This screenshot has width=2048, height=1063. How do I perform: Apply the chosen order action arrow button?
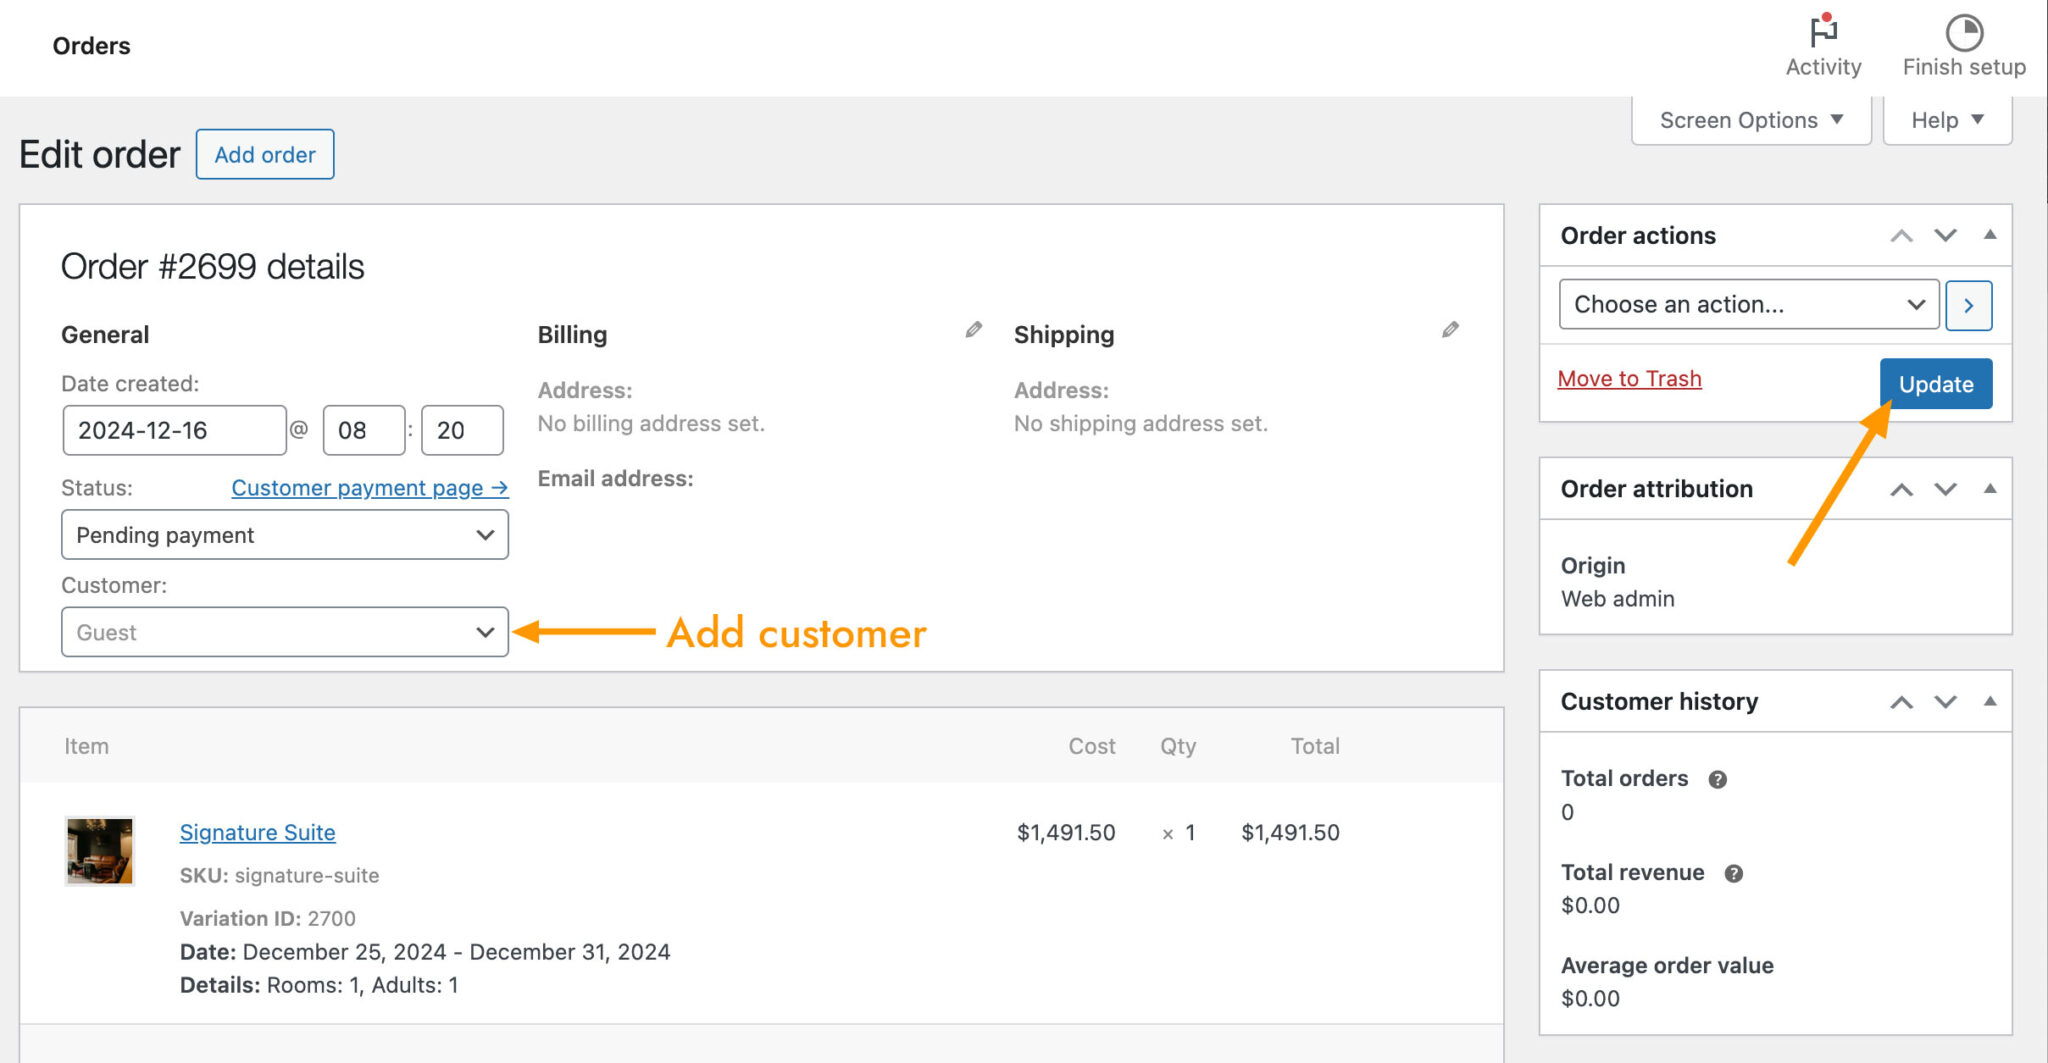click(x=1968, y=305)
